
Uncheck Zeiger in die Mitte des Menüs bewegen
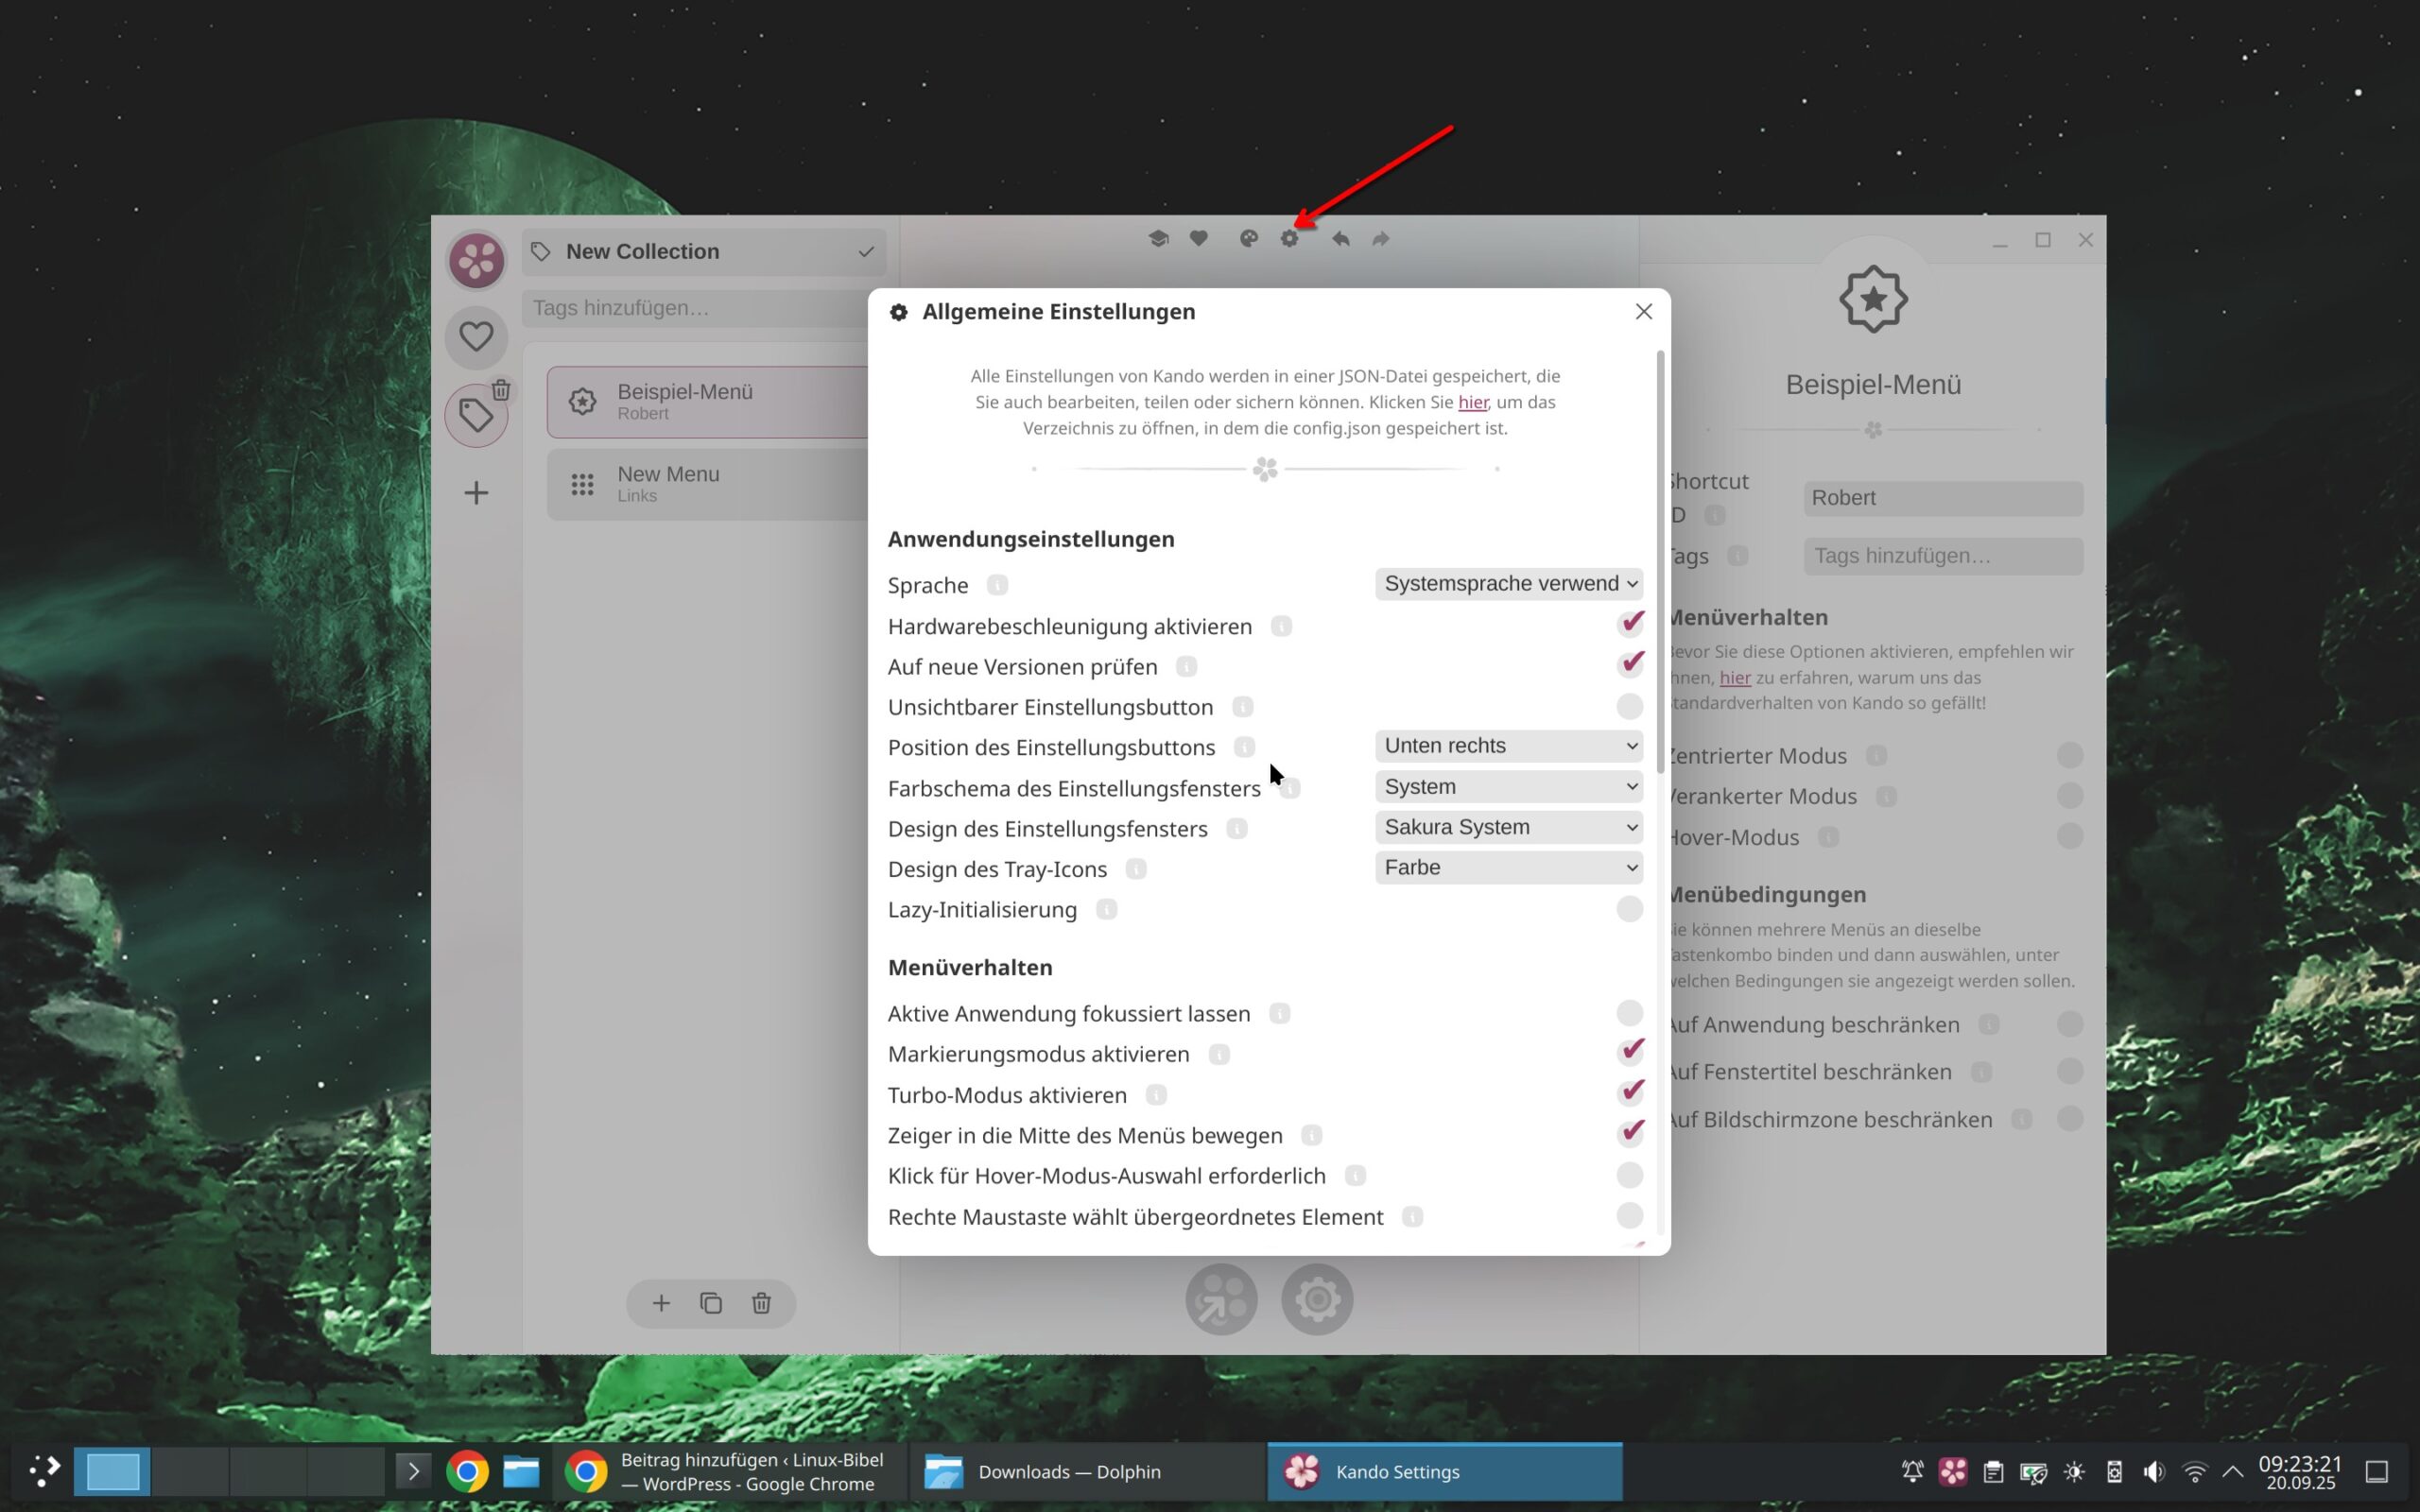(x=1630, y=1133)
